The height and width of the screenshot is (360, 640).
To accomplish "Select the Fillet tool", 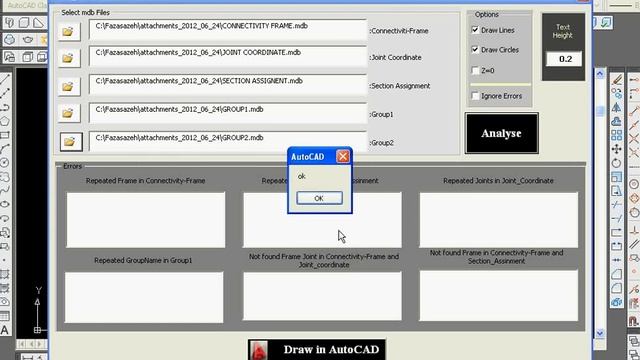I will (617, 288).
